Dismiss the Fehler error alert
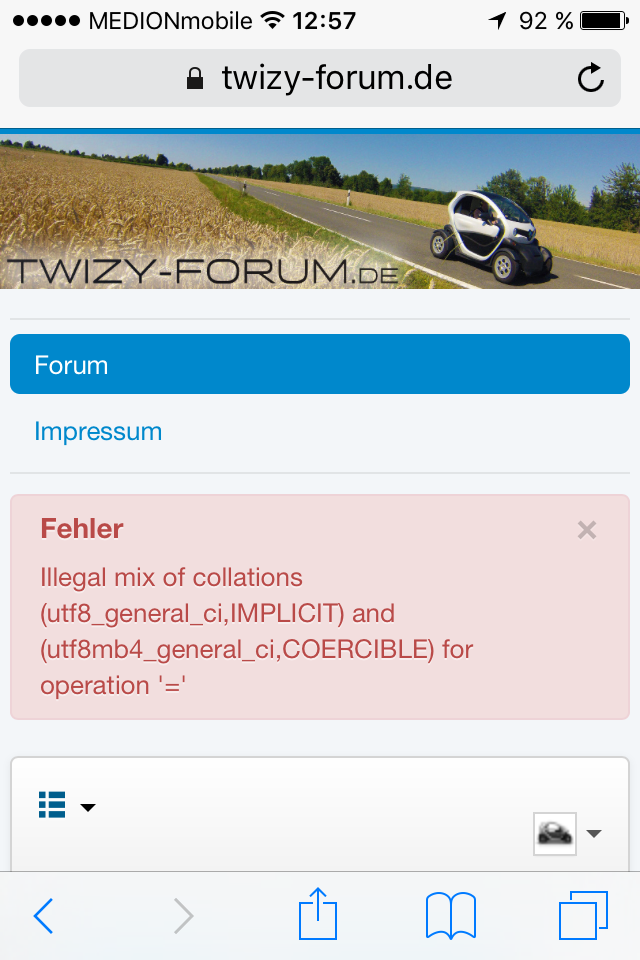The image size is (640, 960). (587, 530)
